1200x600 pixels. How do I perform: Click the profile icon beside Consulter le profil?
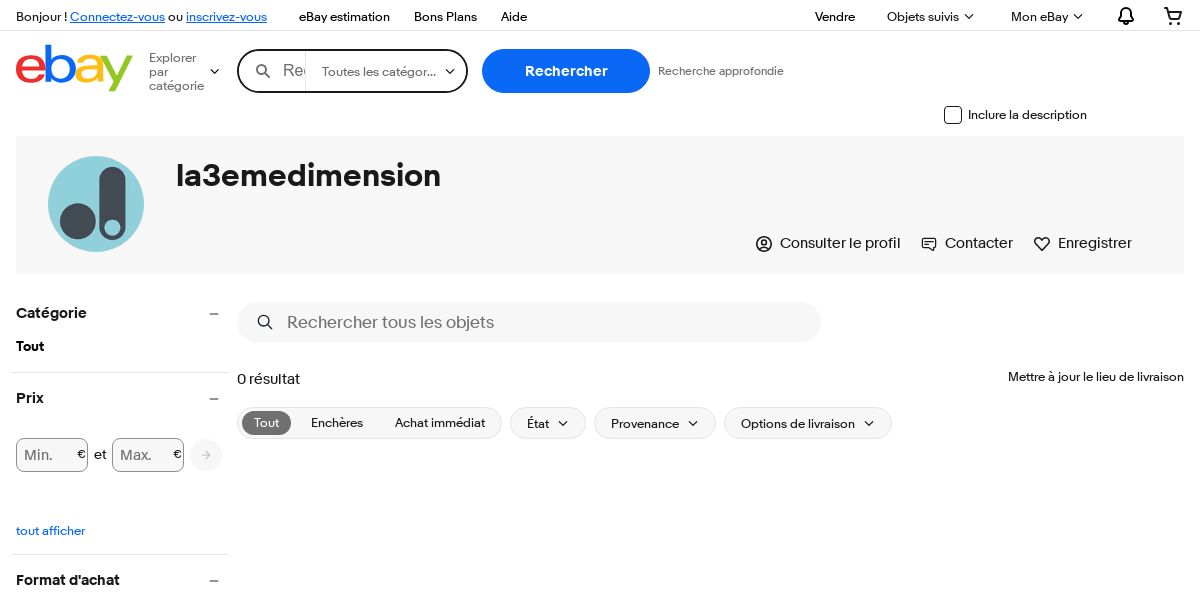pyautogui.click(x=764, y=244)
